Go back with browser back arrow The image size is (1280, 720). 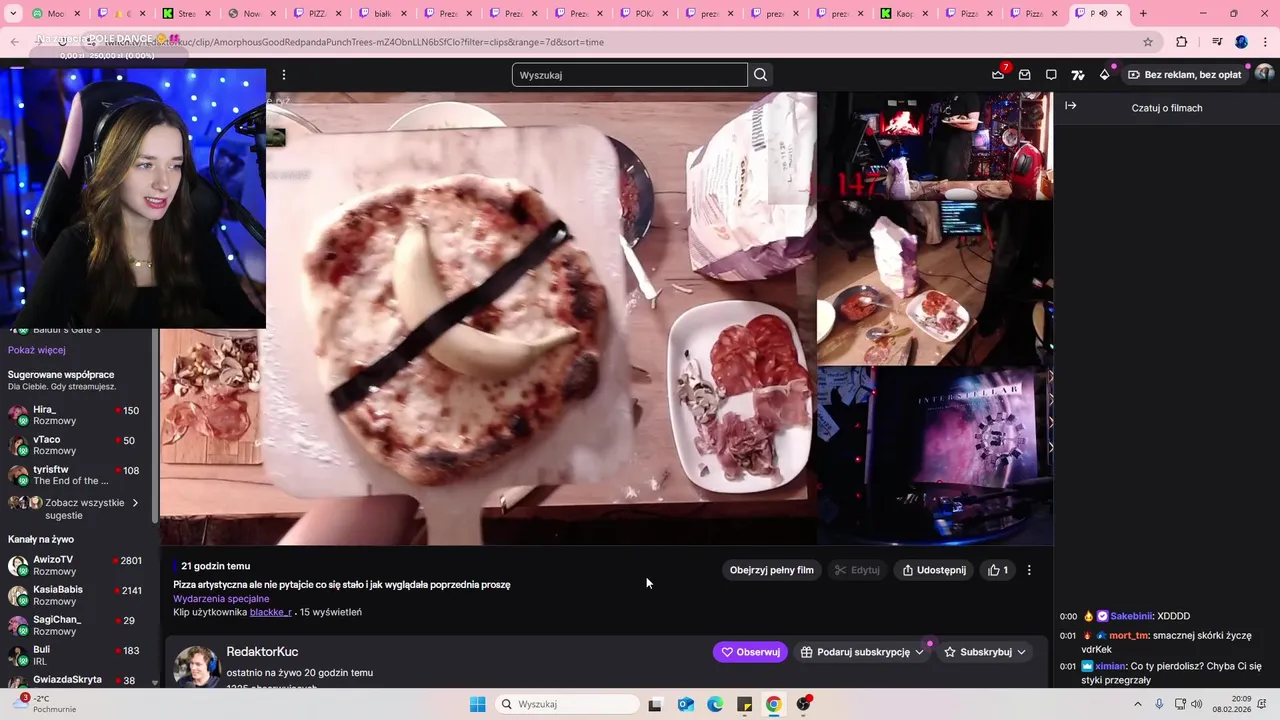point(14,42)
